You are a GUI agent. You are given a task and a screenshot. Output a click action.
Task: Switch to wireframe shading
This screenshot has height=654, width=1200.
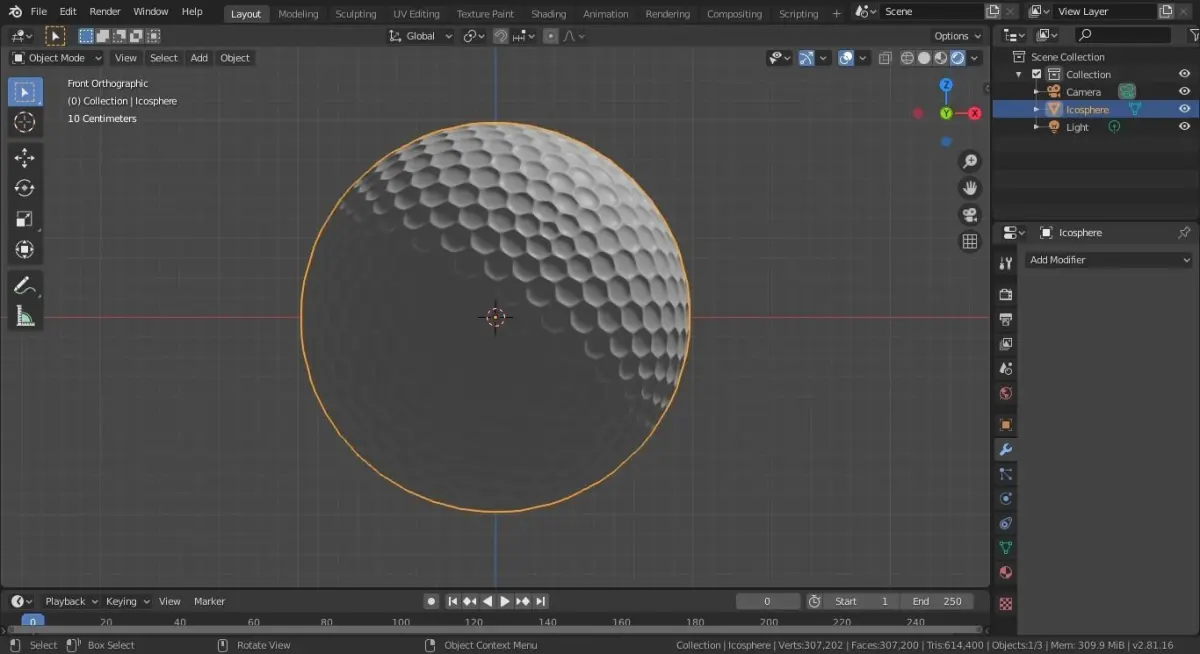(x=908, y=58)
